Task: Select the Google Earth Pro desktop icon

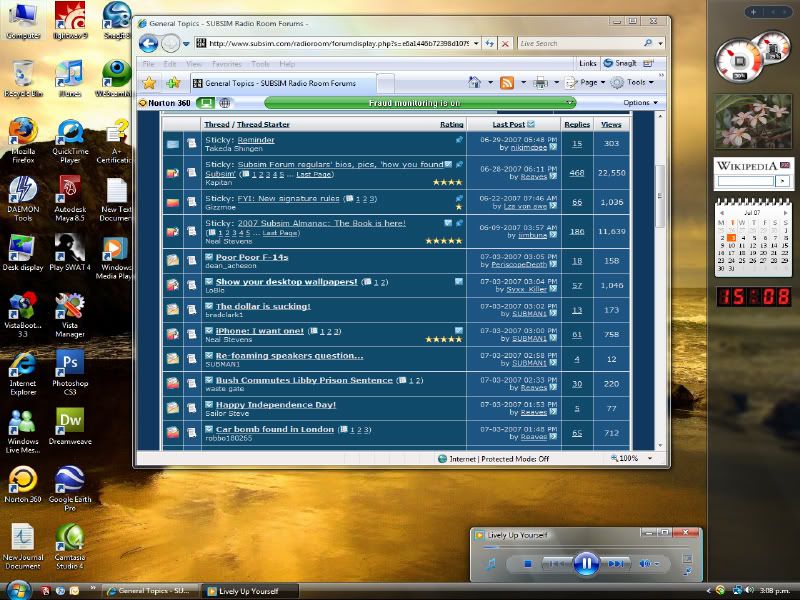Action: click(70, 489)
